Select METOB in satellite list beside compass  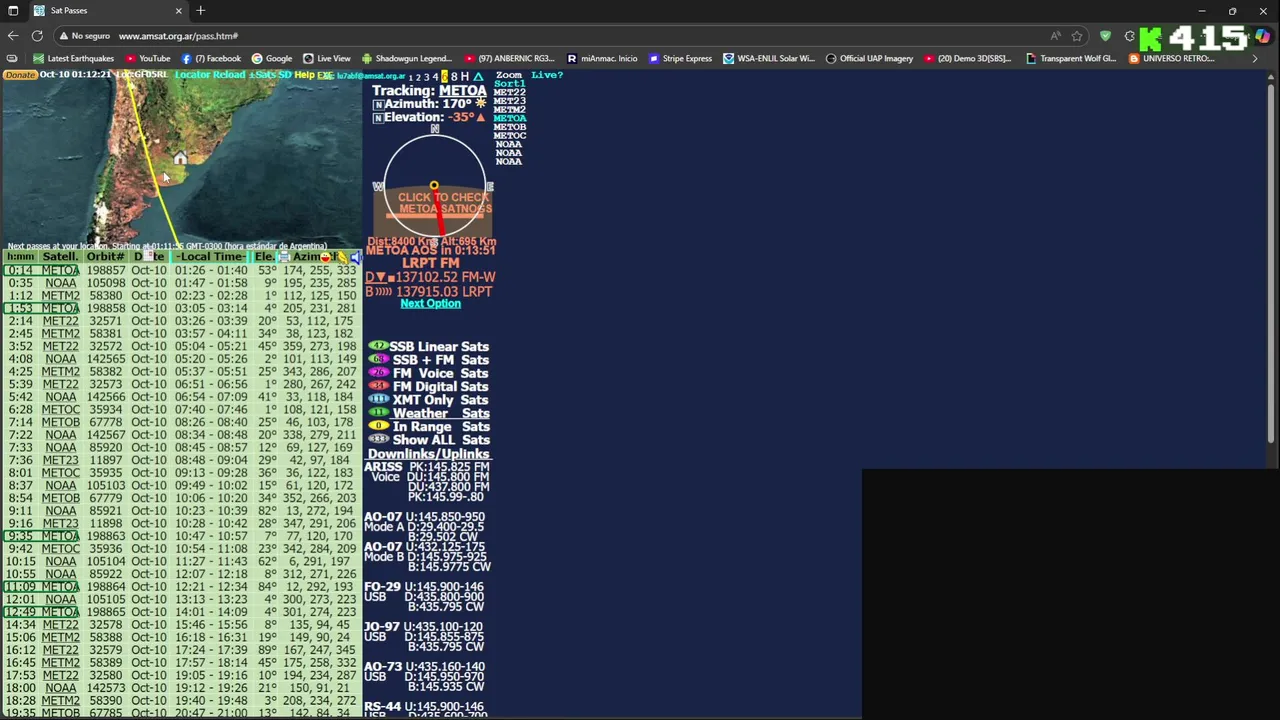509,127
